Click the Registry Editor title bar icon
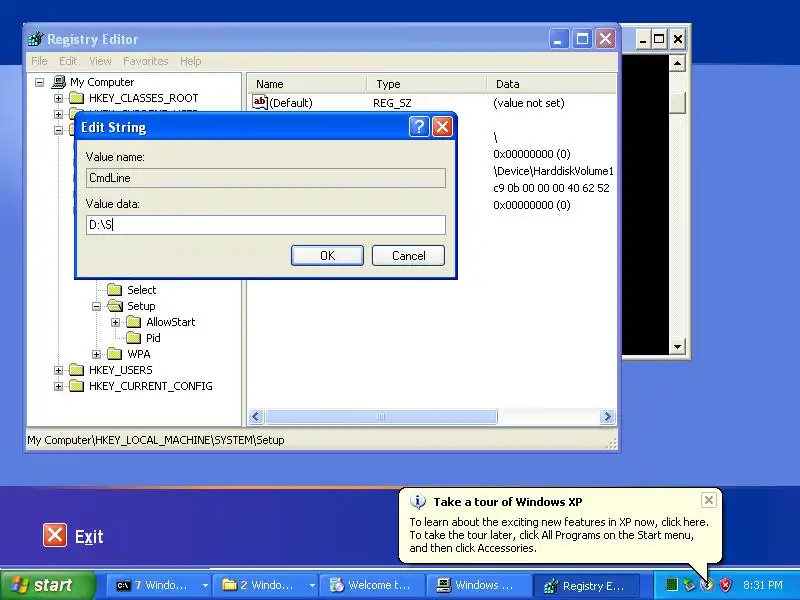The height and width of the screenshot is (600, 800). click(x=36, y=39)
